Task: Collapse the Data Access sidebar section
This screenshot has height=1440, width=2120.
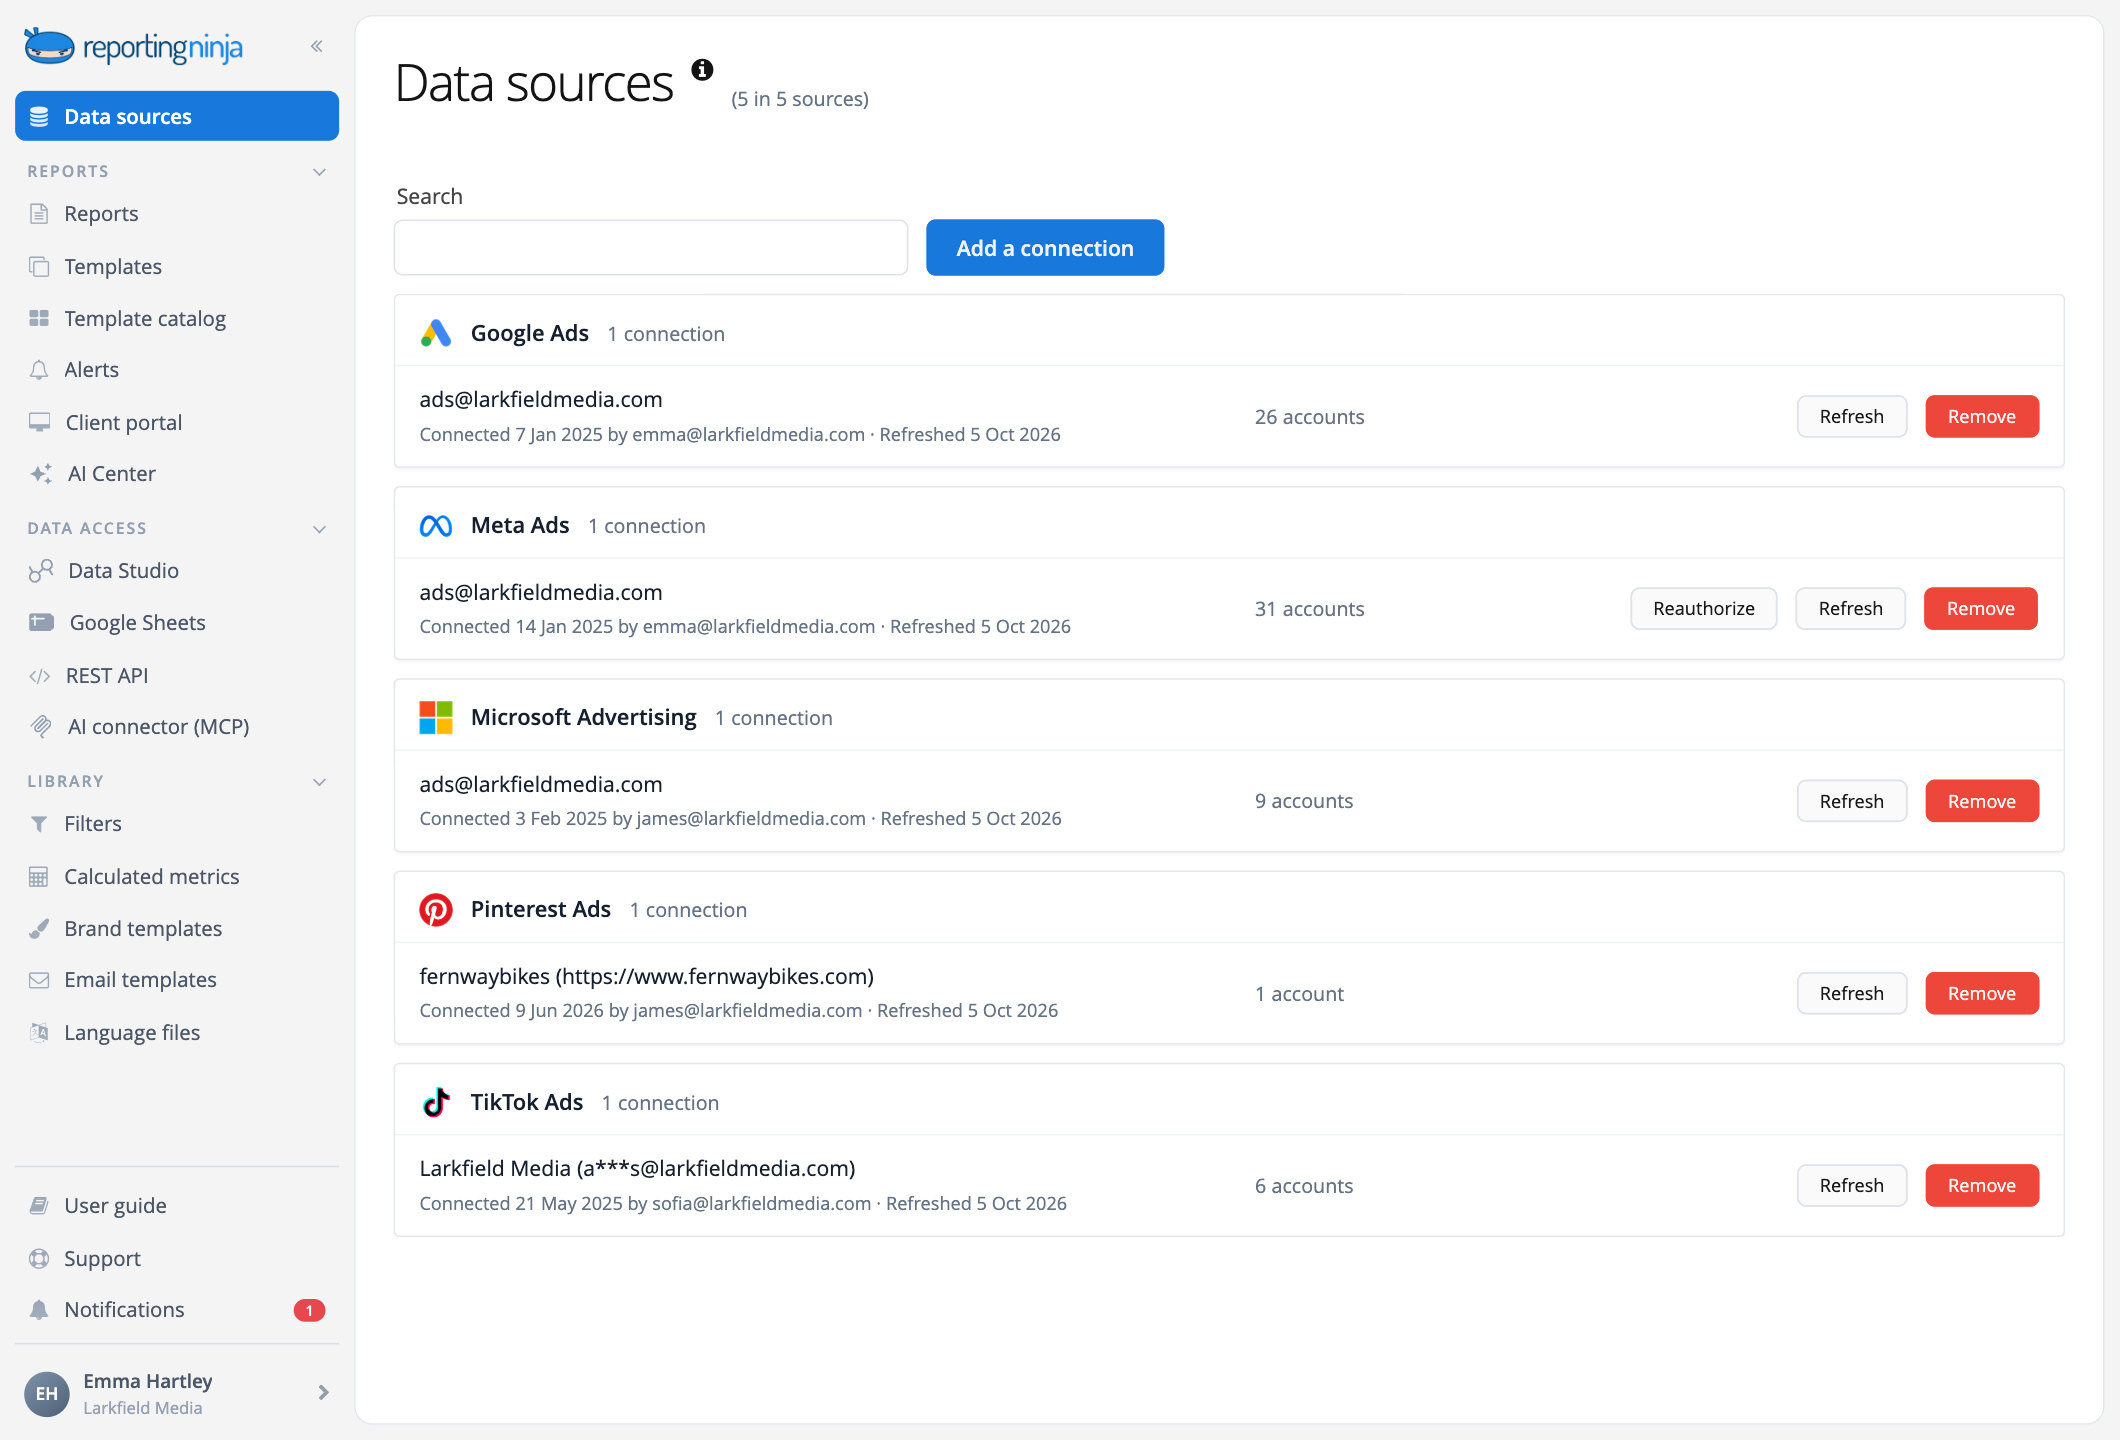Action: pos(320,529)
